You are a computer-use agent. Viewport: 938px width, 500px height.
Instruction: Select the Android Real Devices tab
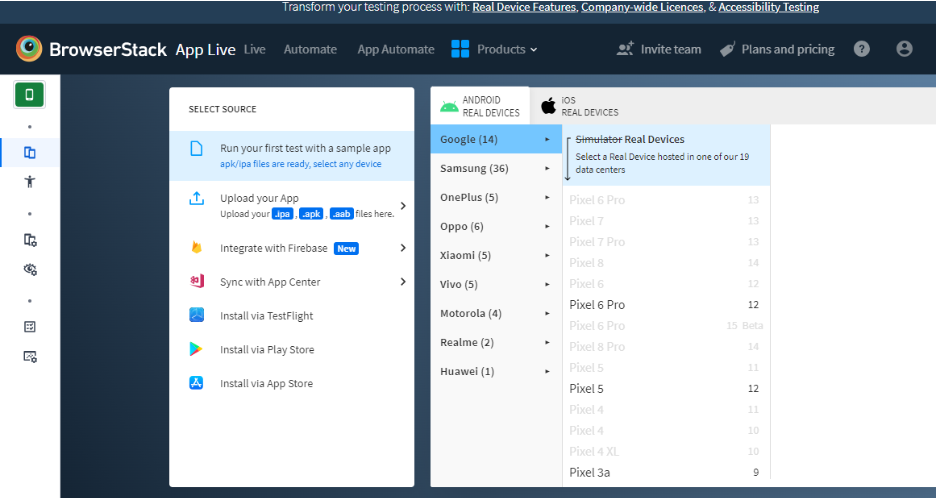click(480, 106)
